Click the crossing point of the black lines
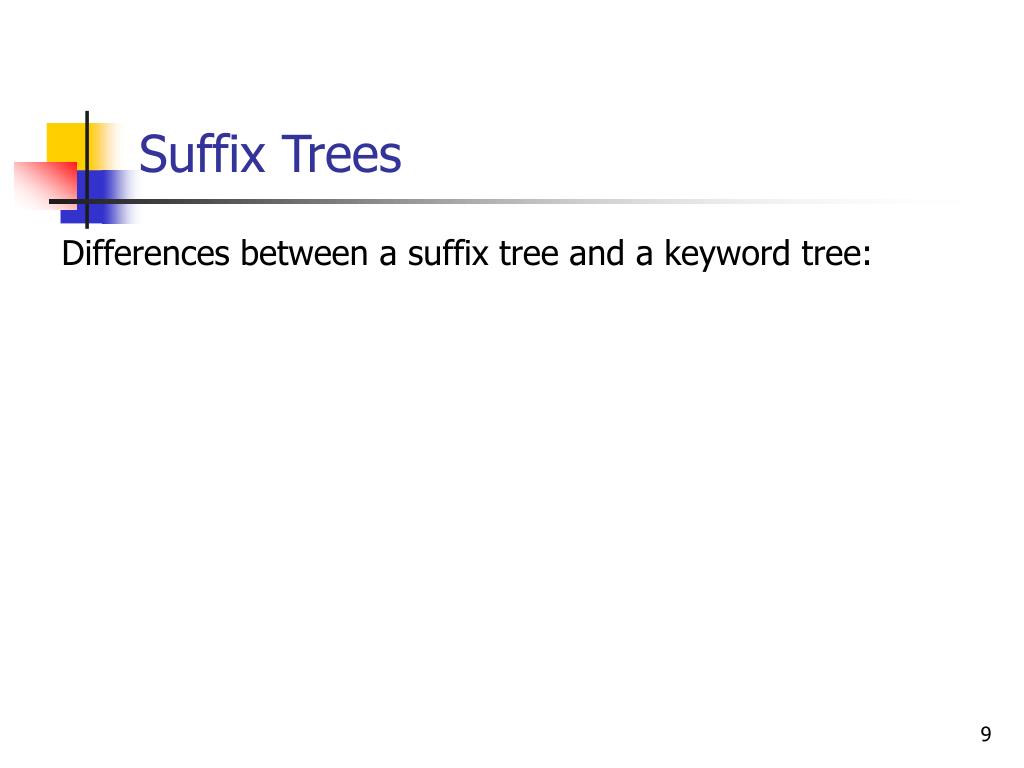The height and width of the screenshot is (768, 1024). pos(87,201)
